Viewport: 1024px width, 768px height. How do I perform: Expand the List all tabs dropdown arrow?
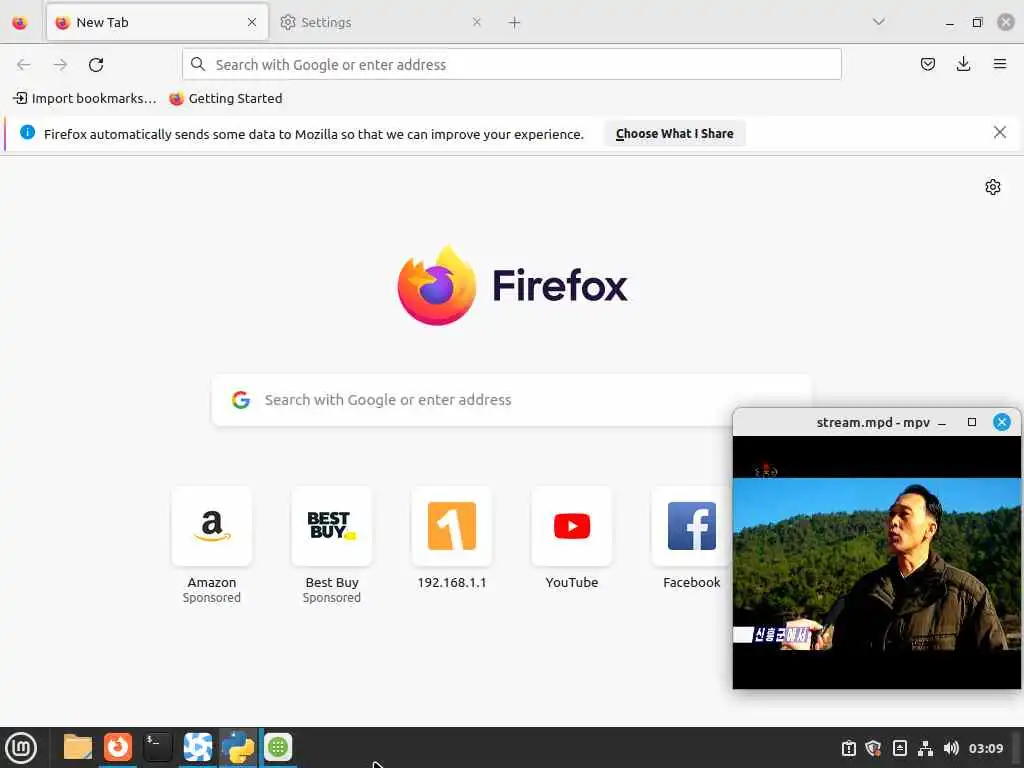click(x=878, y=22)
